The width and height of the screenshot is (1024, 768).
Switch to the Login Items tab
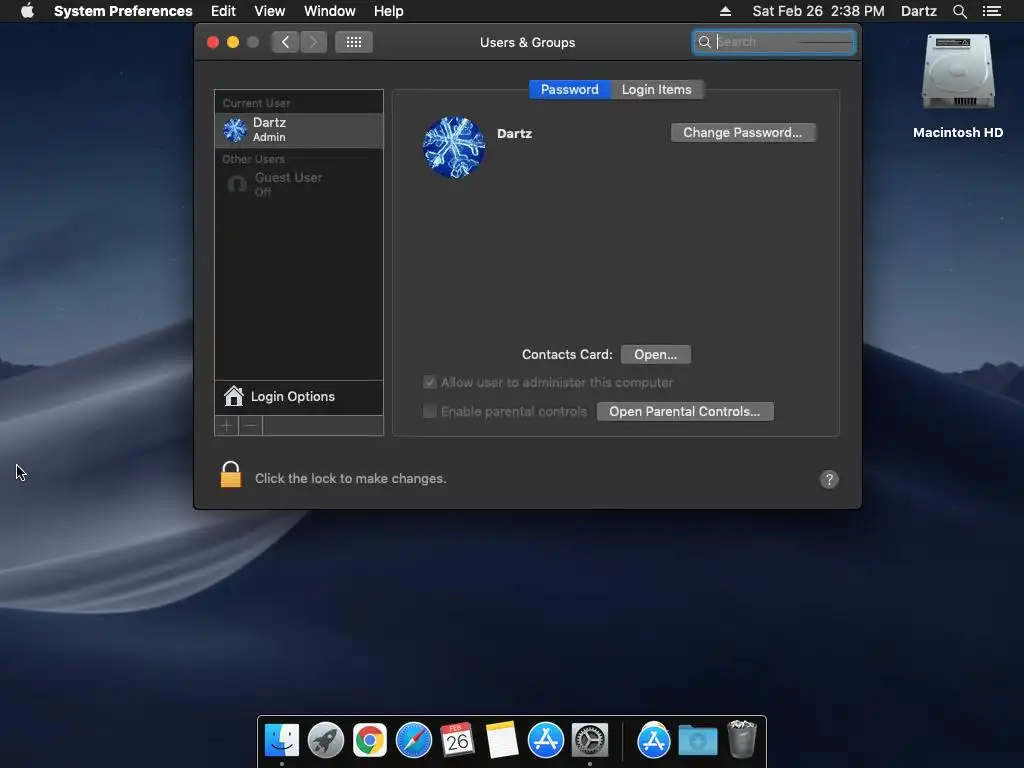(656, 89)
